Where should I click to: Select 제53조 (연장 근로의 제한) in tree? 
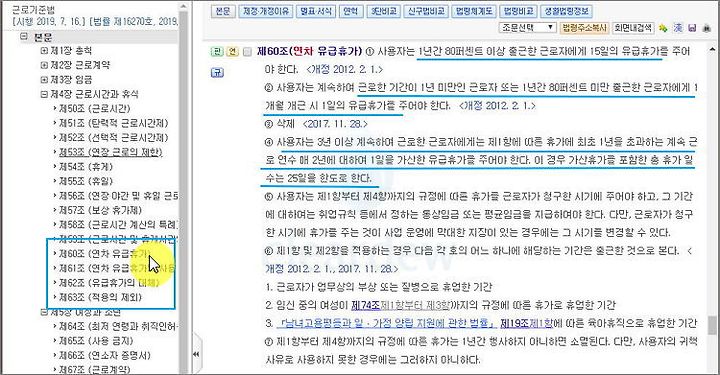pyautogui.click(x=111, y=152)
